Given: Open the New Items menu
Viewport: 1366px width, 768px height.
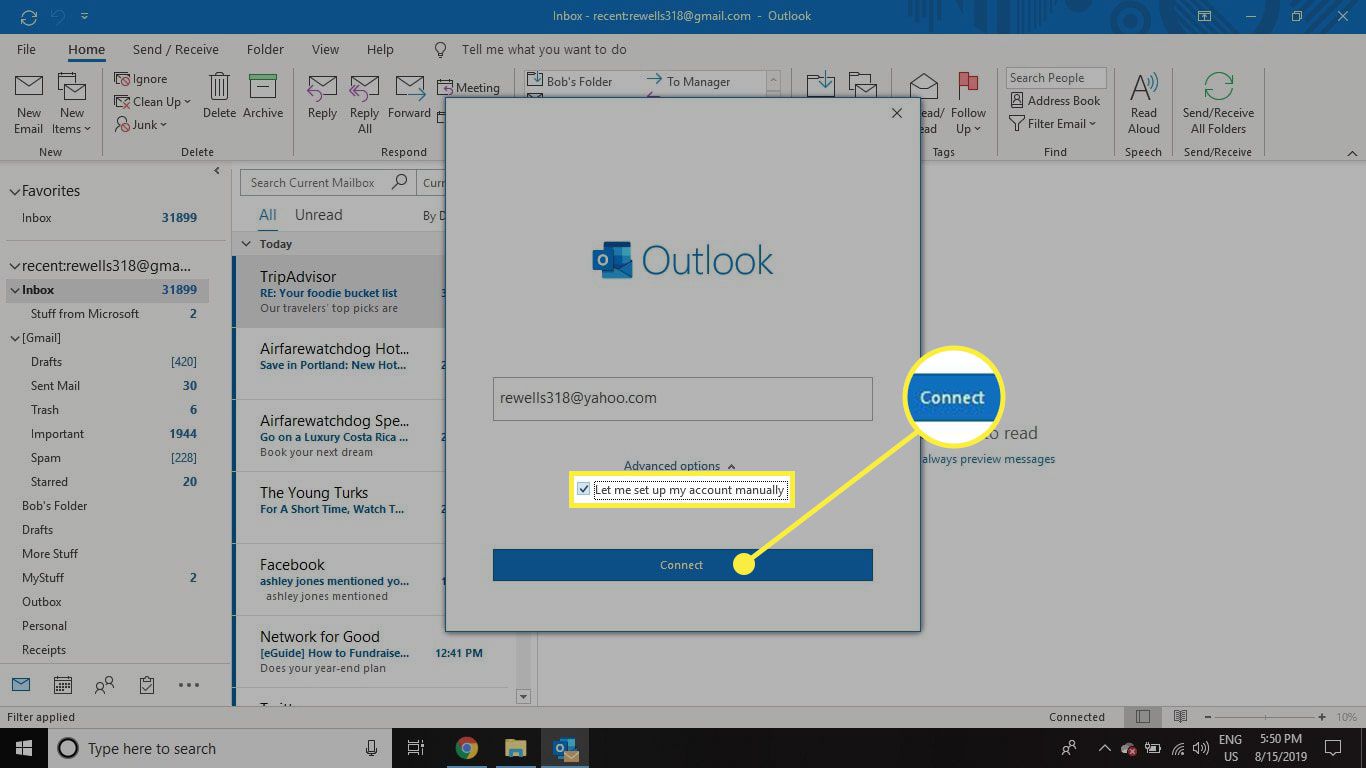Looking at the screenshot, I should [x=71, y=104].
